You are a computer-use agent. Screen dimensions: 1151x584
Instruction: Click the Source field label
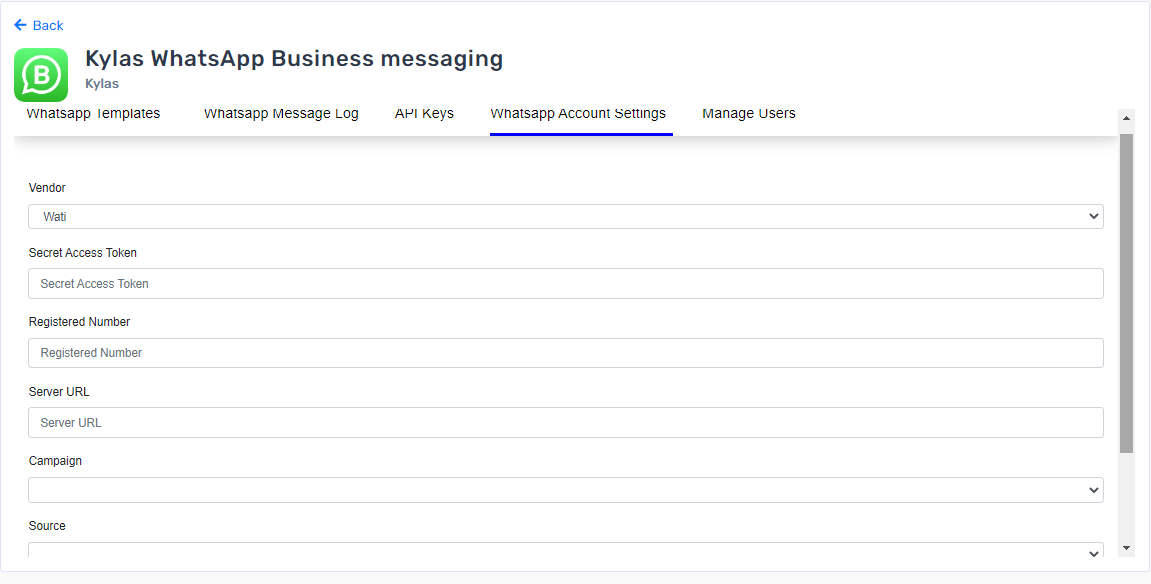tap(47, 525)
